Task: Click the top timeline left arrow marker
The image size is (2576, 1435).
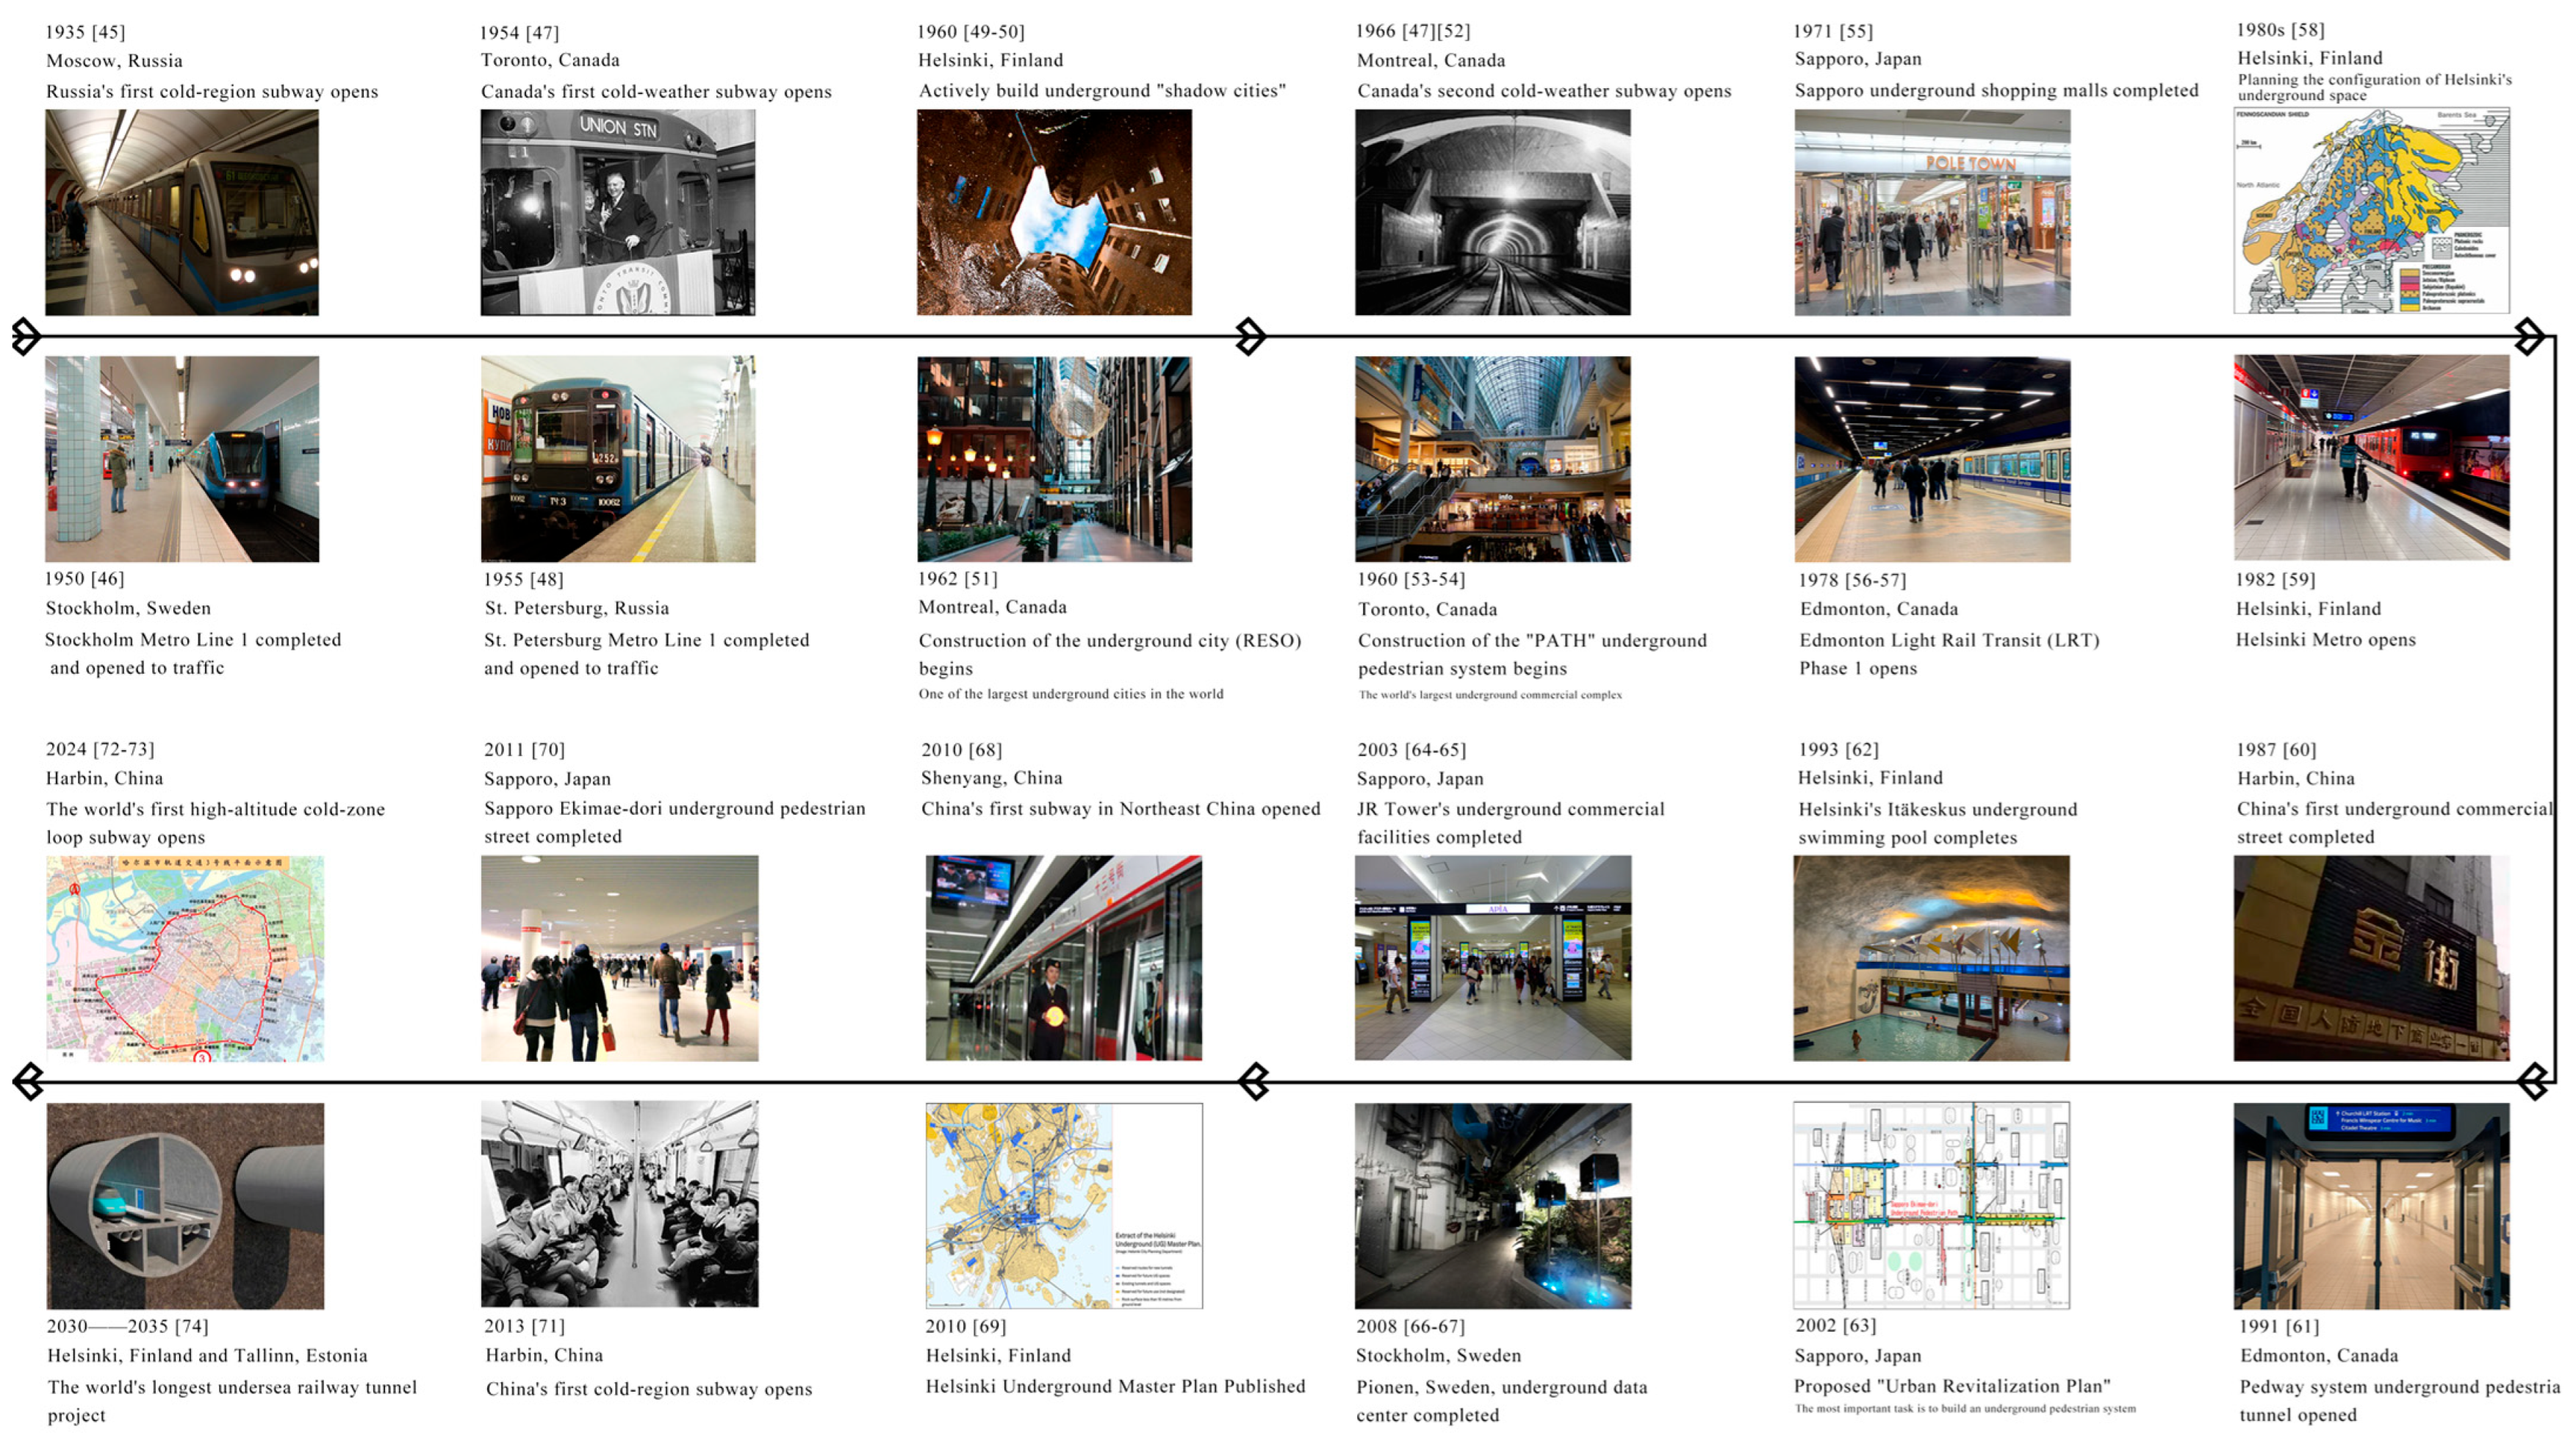Action: [26, 336]
